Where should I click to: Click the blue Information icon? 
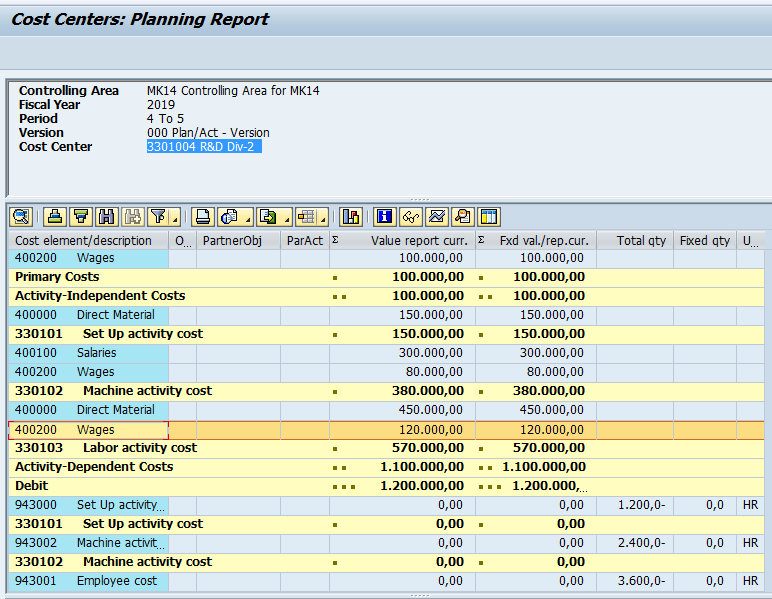pyautogui.click(x=385, y=217)
